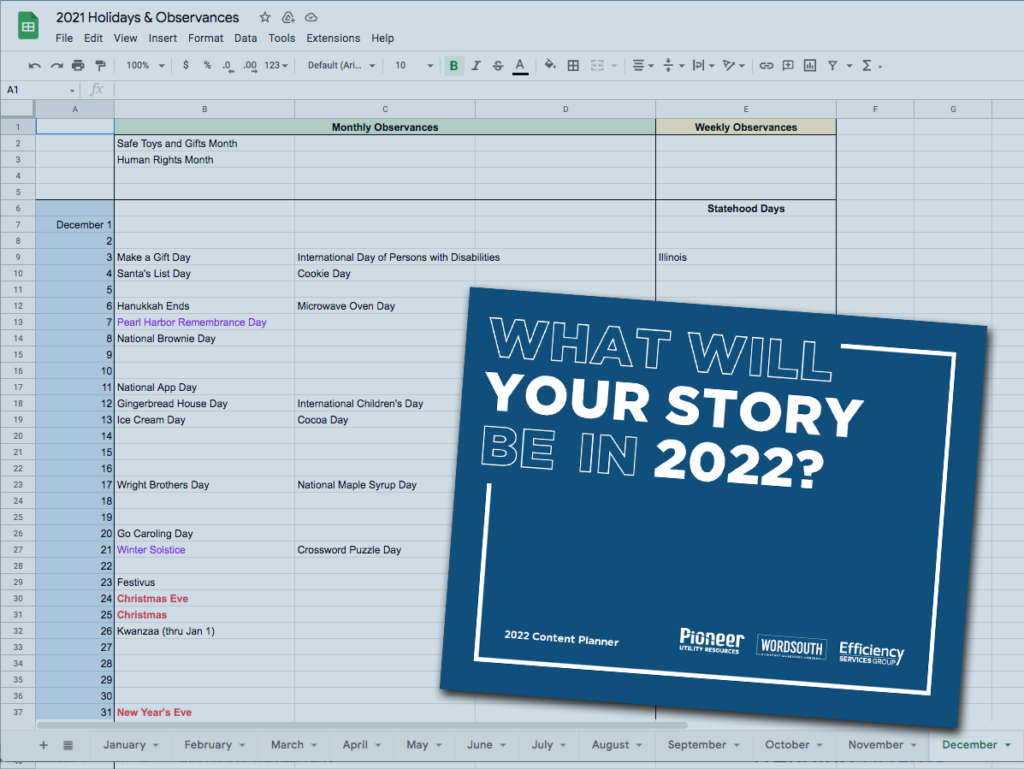
Task: Click the Fill color paint bucket
Action: [x=549, y=66]
